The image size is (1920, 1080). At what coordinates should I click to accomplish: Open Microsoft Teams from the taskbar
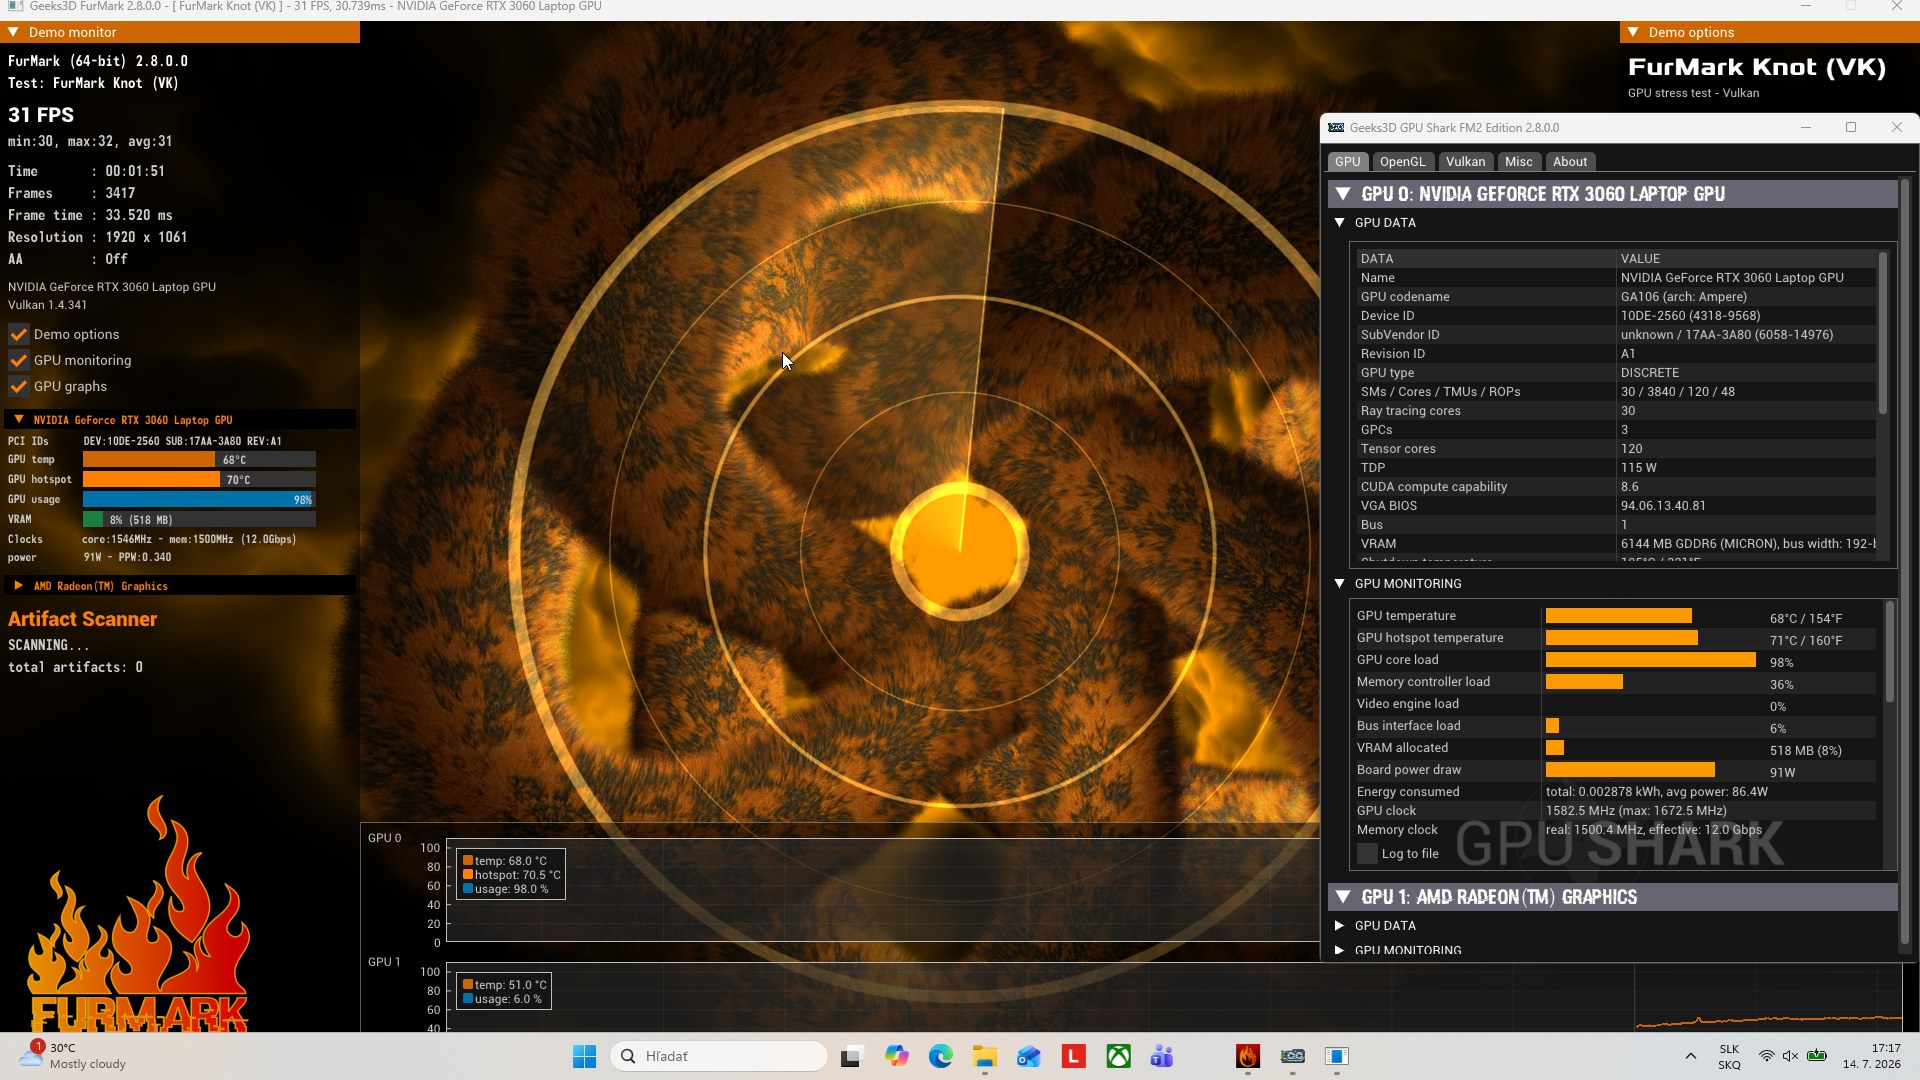coord(1162,1056)
